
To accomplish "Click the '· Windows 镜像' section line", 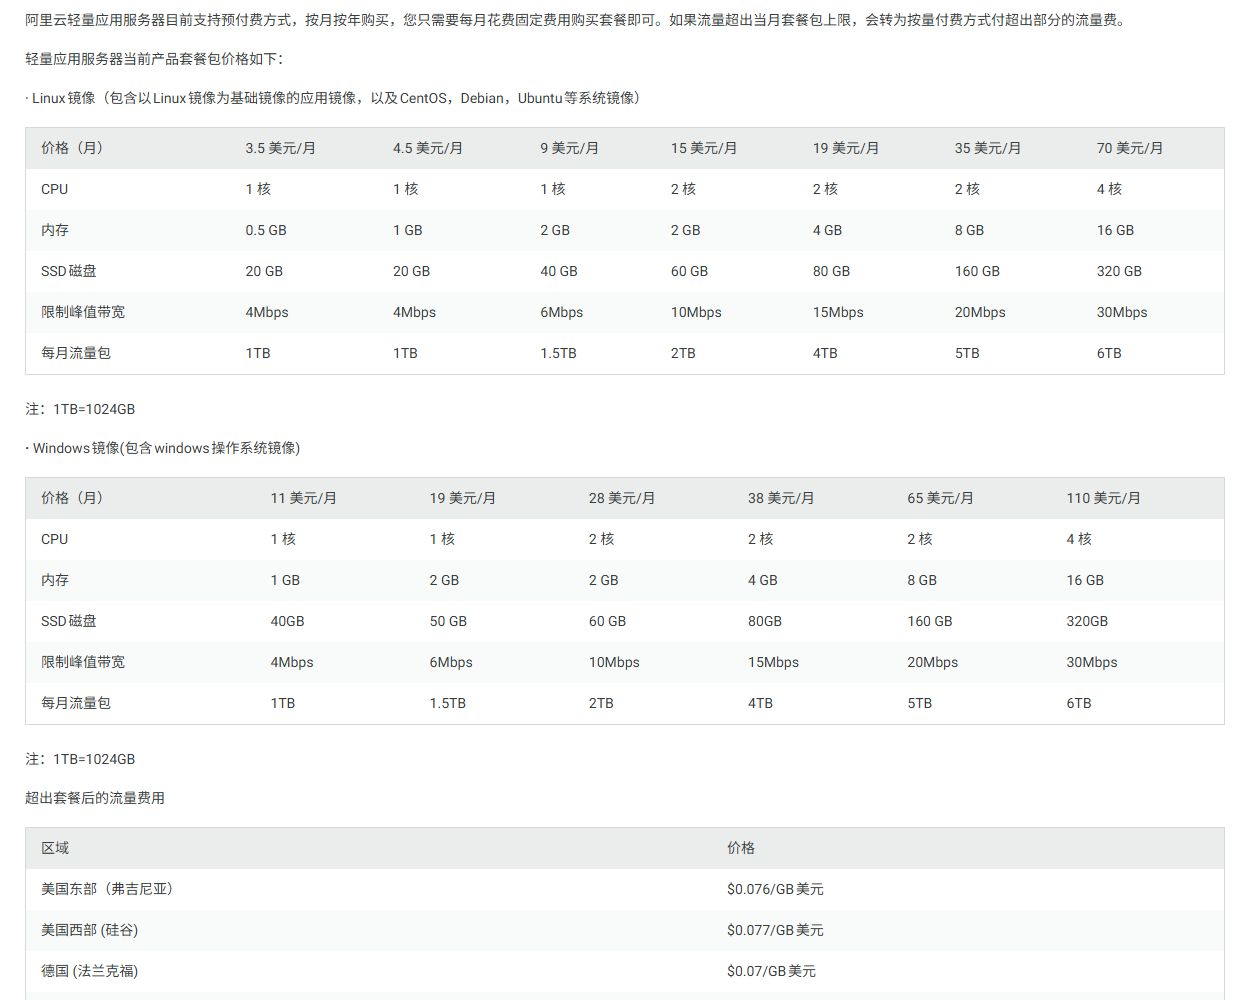I will (163, 448).
